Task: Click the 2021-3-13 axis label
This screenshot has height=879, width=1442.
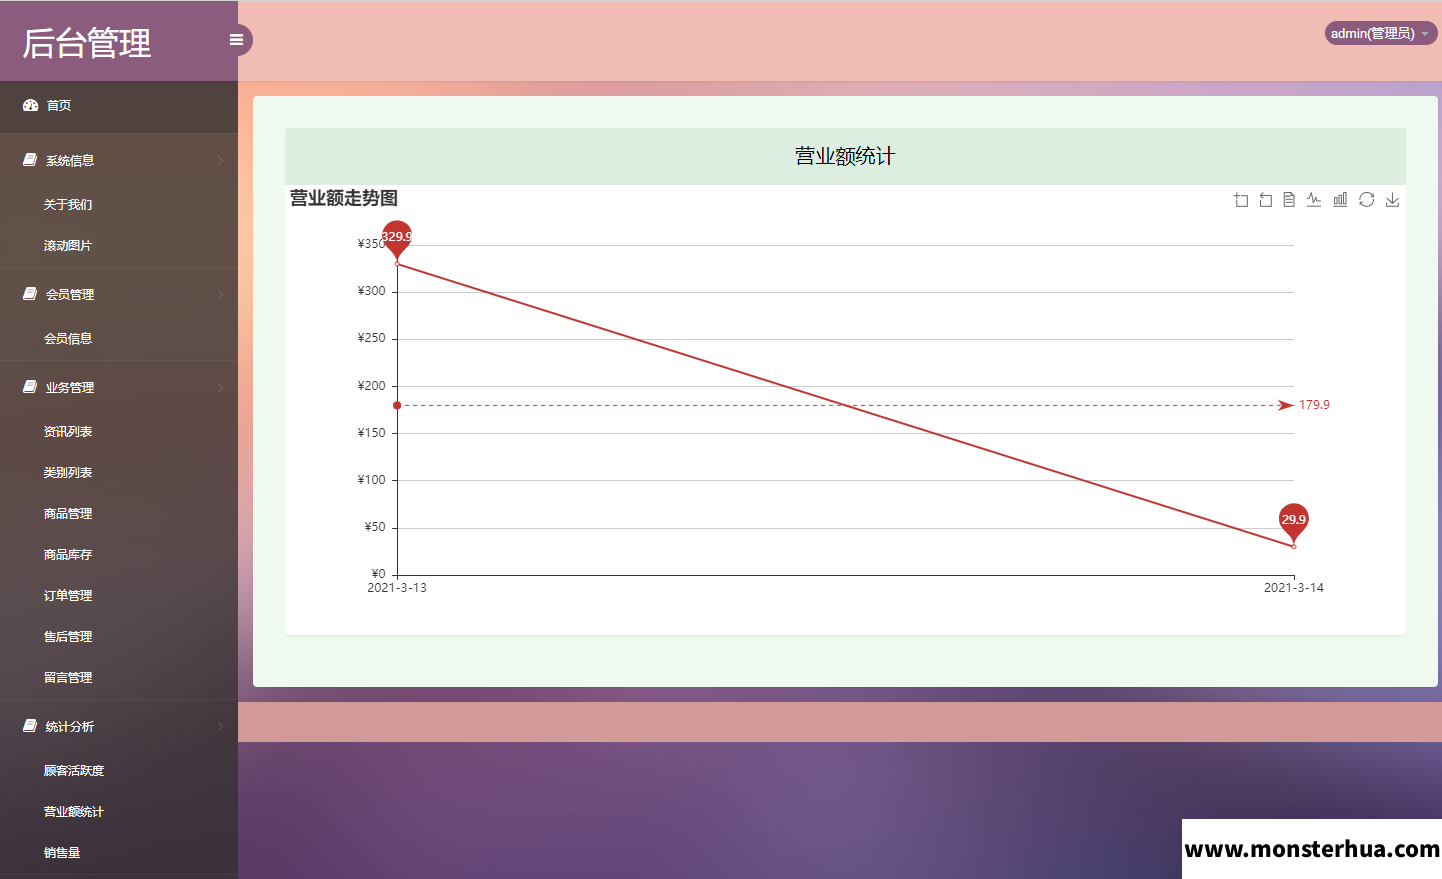Action: point(397,588)
